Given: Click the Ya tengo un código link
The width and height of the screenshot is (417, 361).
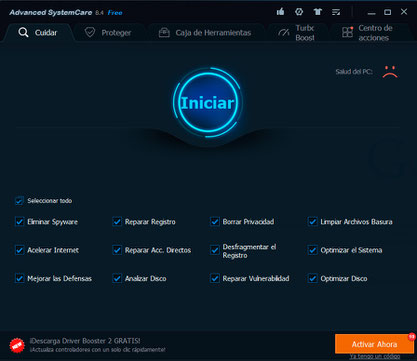Looking at the screenshot, I should pyautogui.click(x=375, y=357).
